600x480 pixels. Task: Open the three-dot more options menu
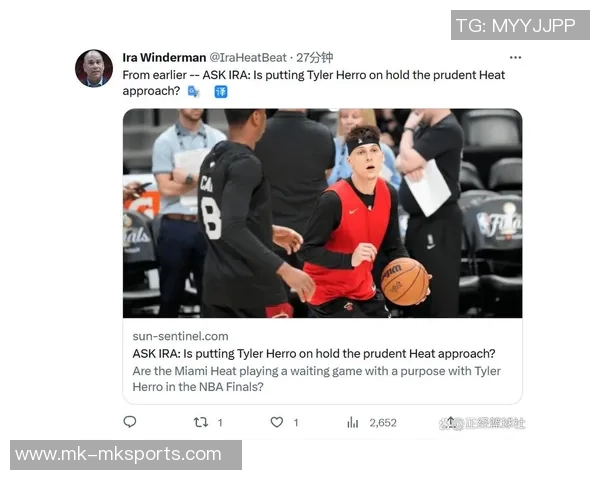click(515, 57)
